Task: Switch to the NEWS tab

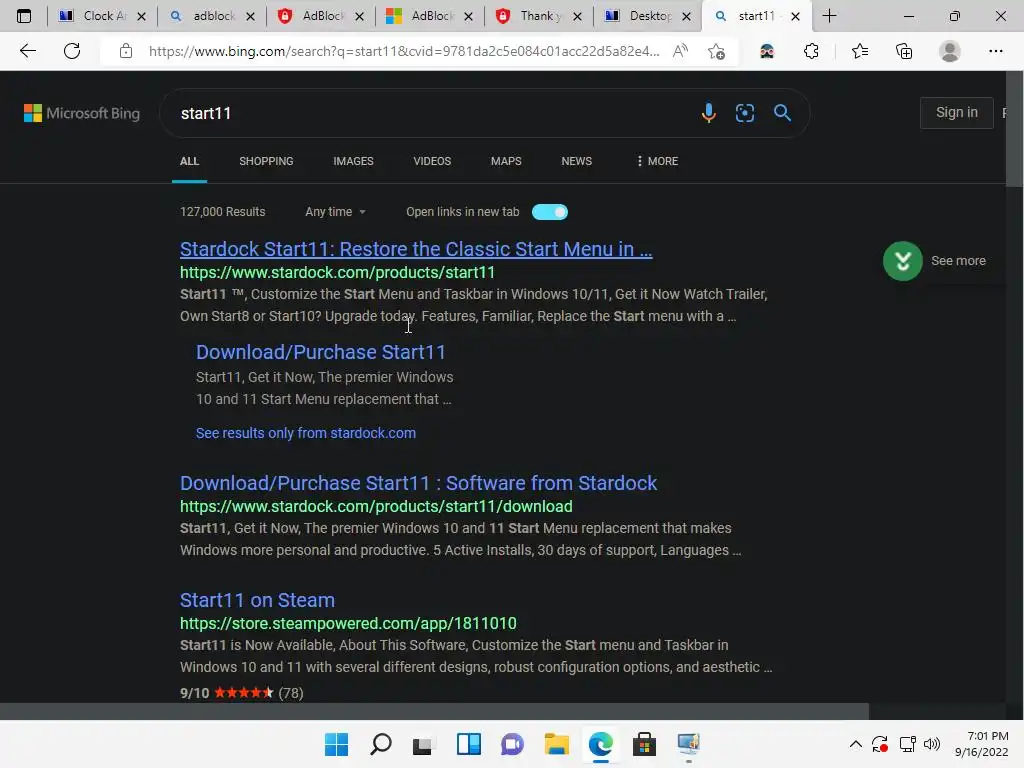Action: [577, 161]
